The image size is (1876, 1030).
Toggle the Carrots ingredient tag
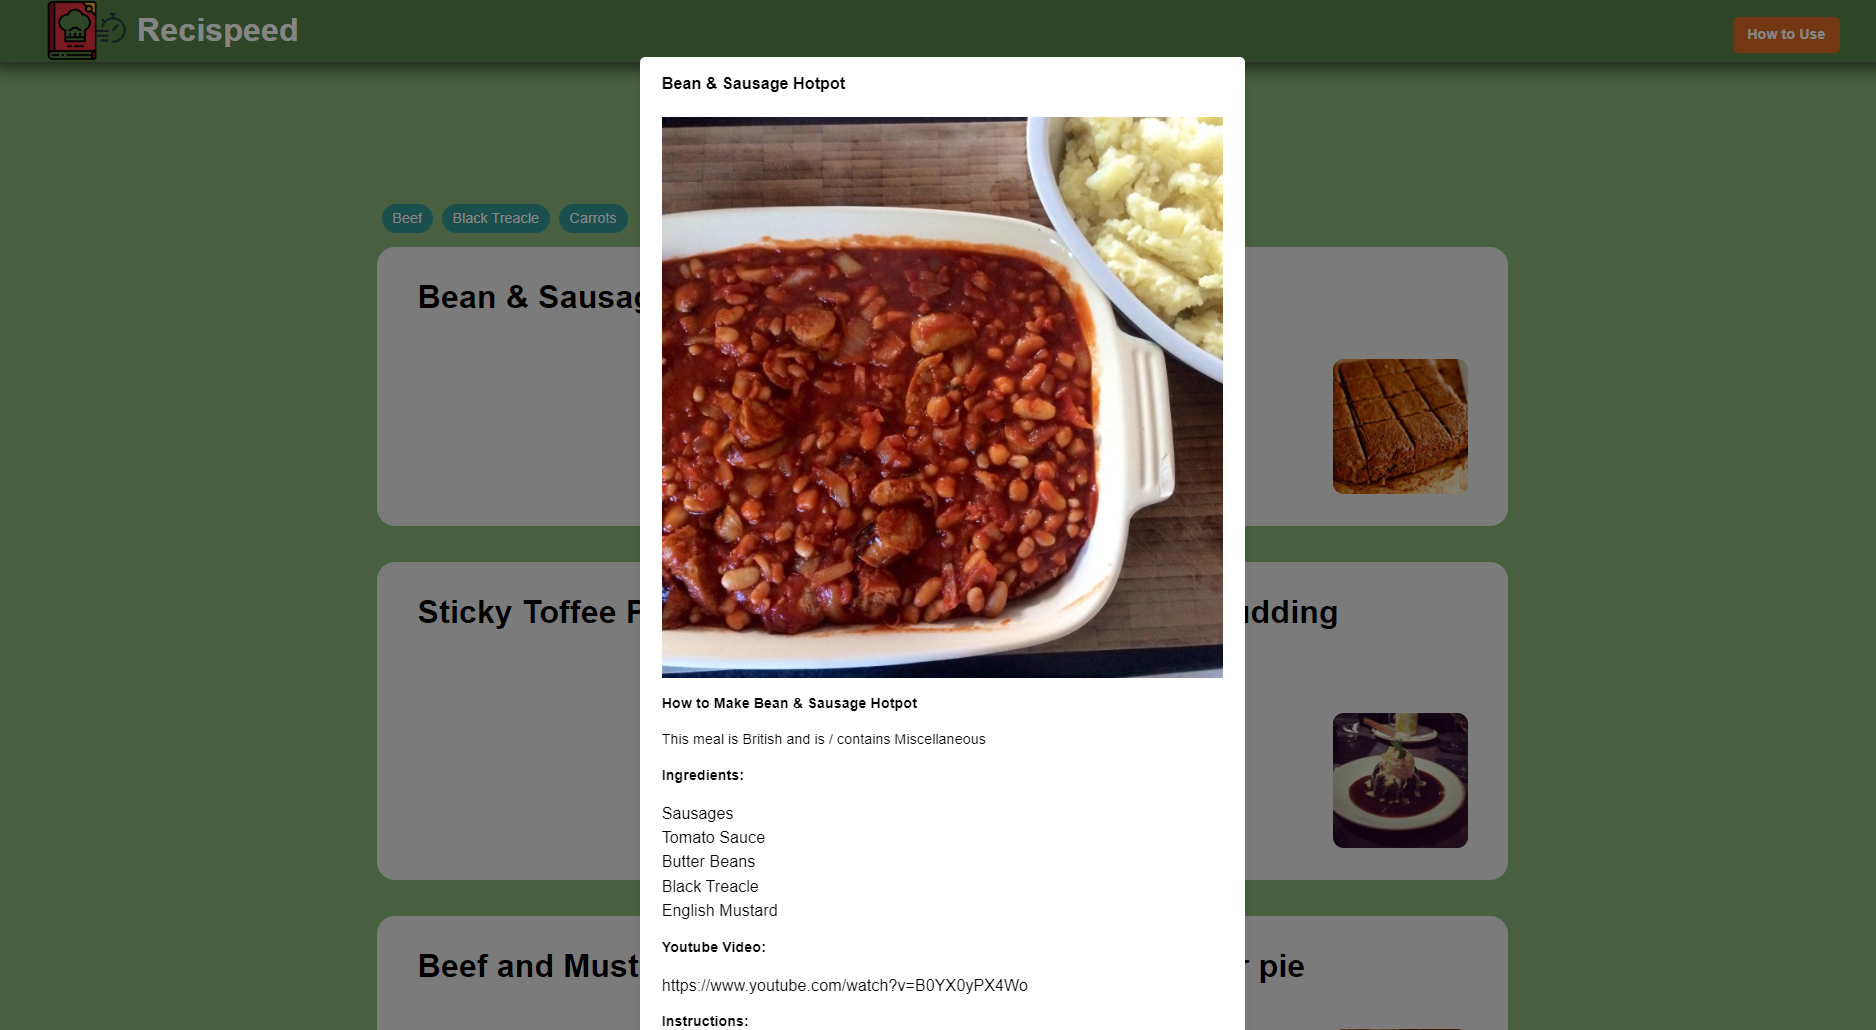click(x=593, y=218)
